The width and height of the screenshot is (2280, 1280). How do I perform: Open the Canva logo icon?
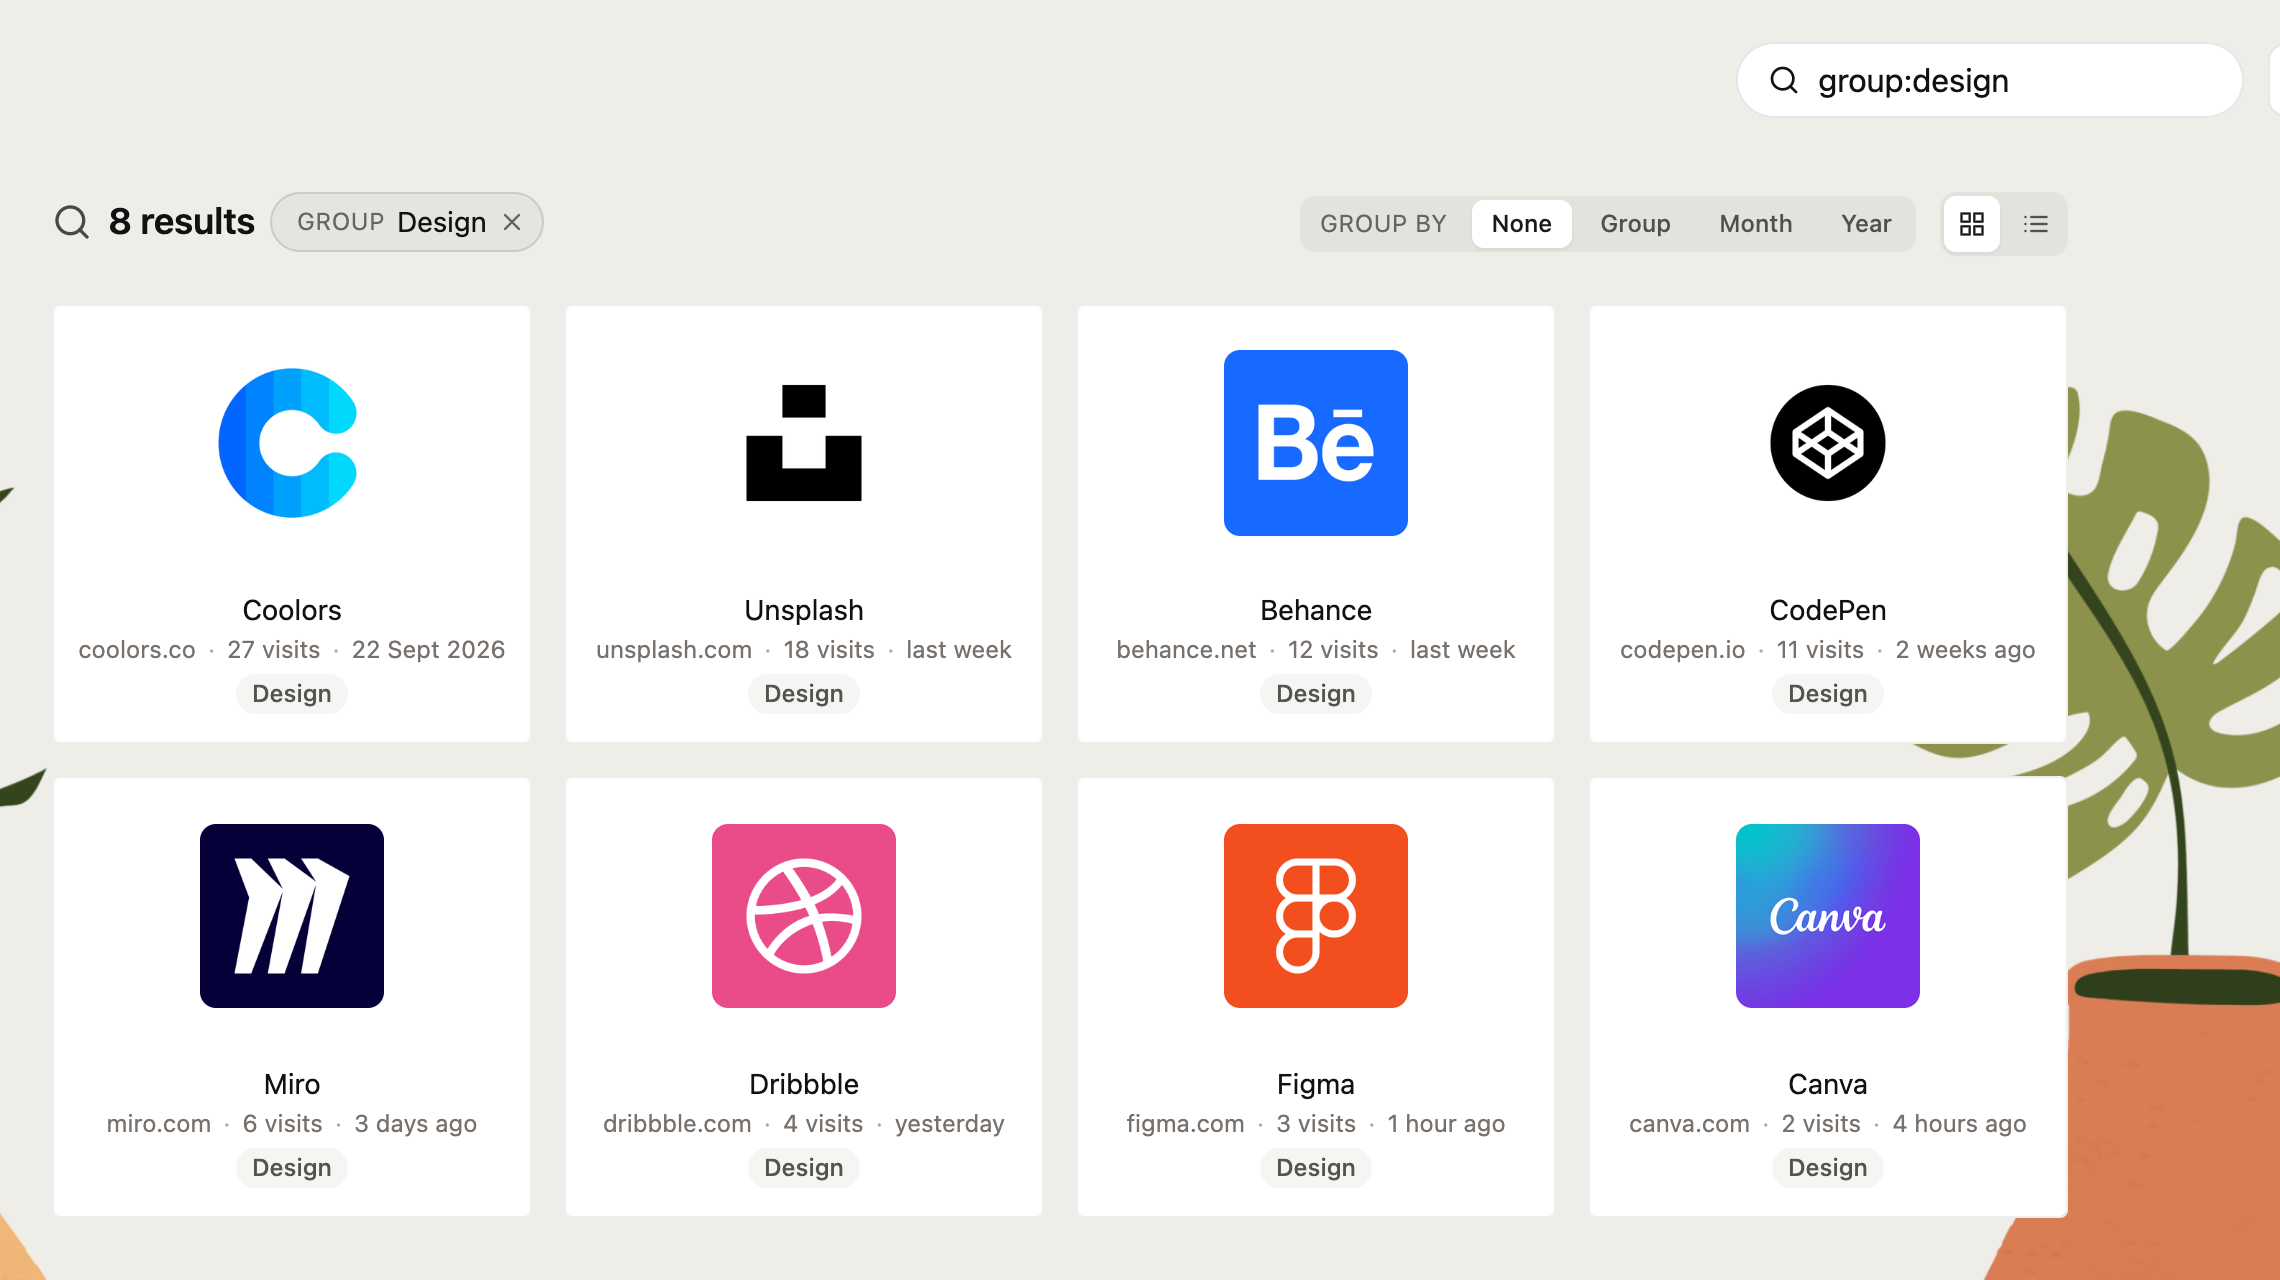(1828, 916)
